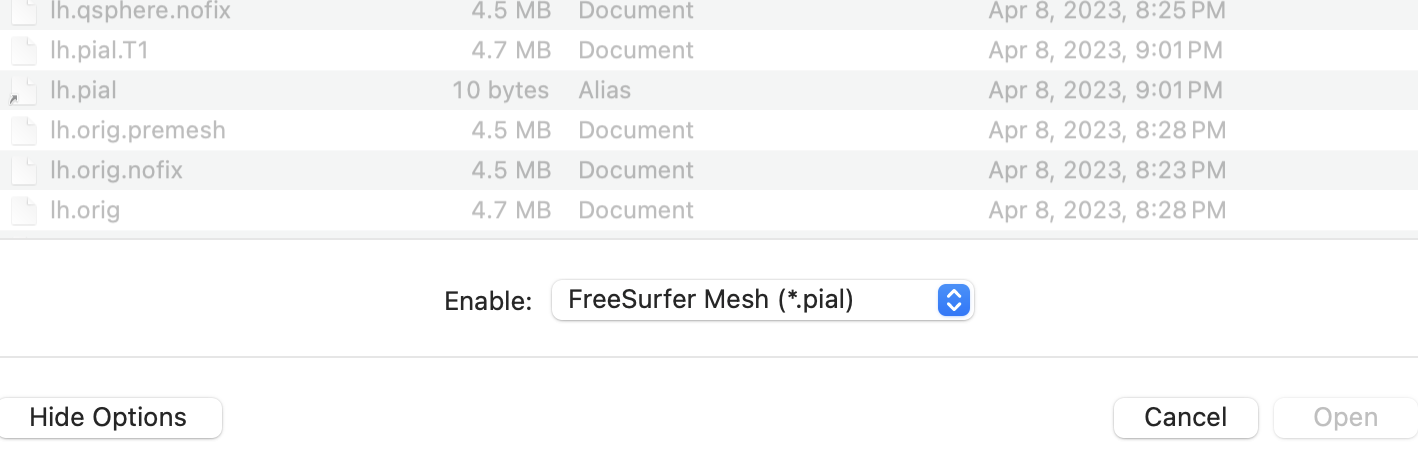This screenshot has width=1418, height=466.
Task: Click the 10 bytes size cell
Action: [500, 91]
